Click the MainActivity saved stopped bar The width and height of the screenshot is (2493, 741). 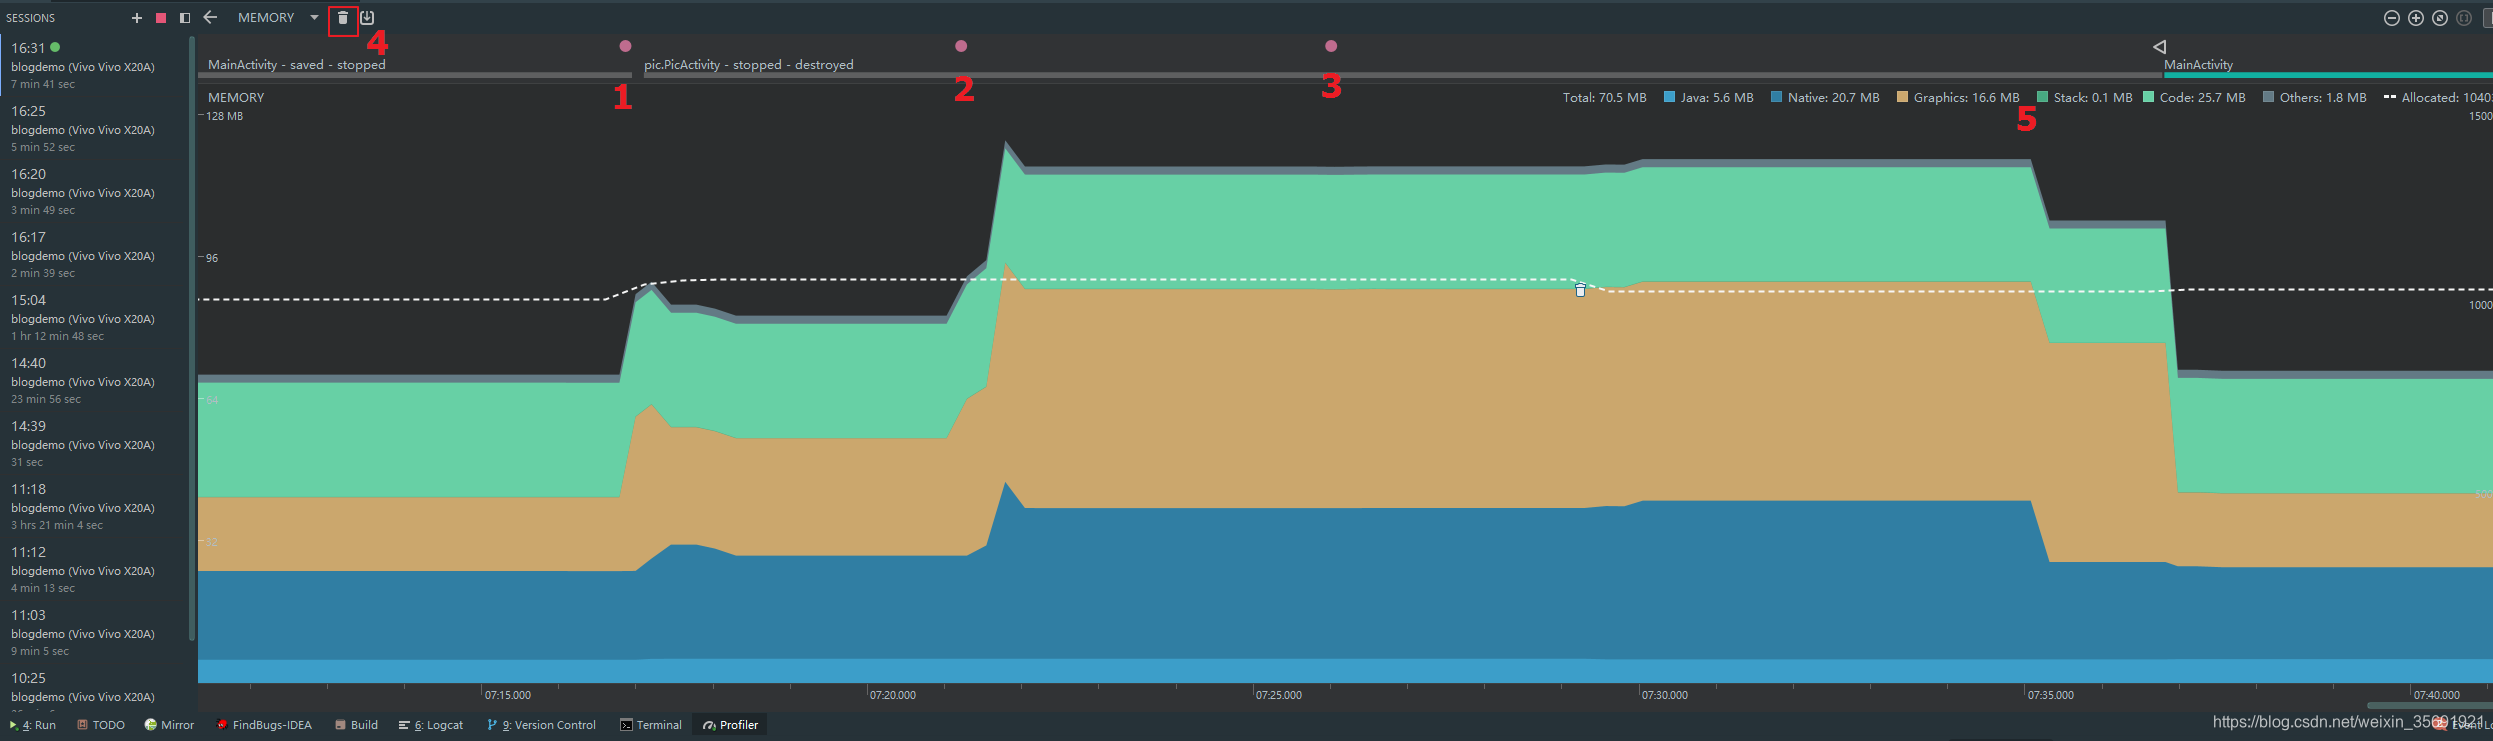(415, 74)
